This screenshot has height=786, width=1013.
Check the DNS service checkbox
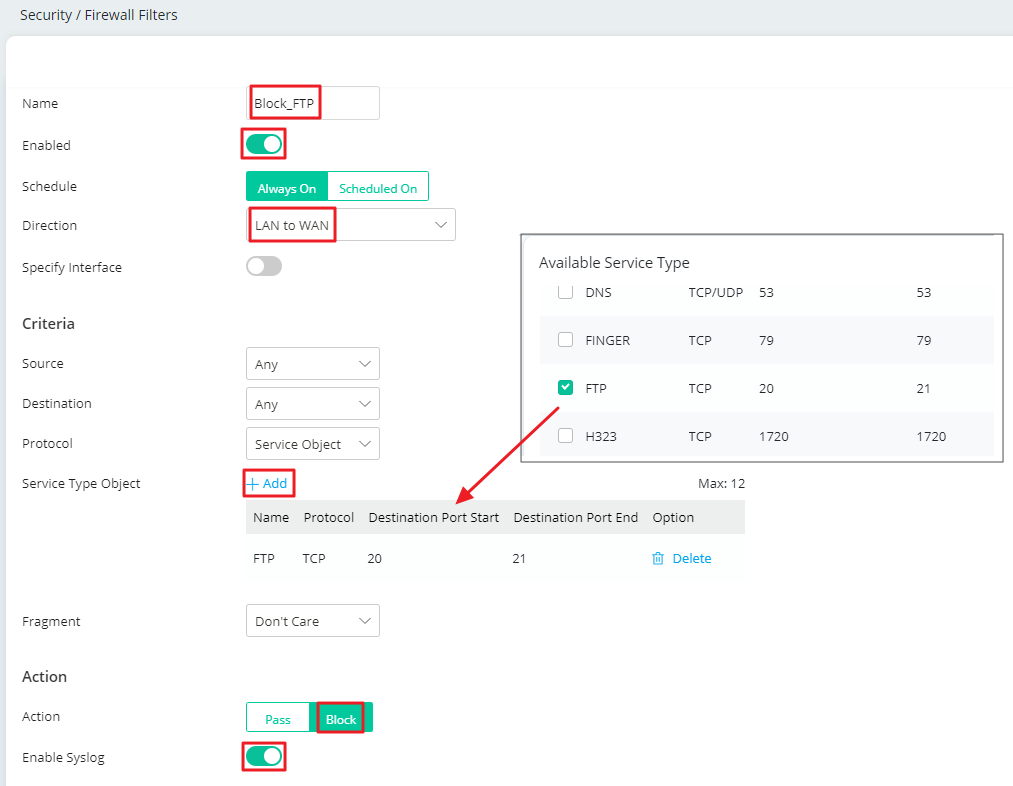point(566,292)
